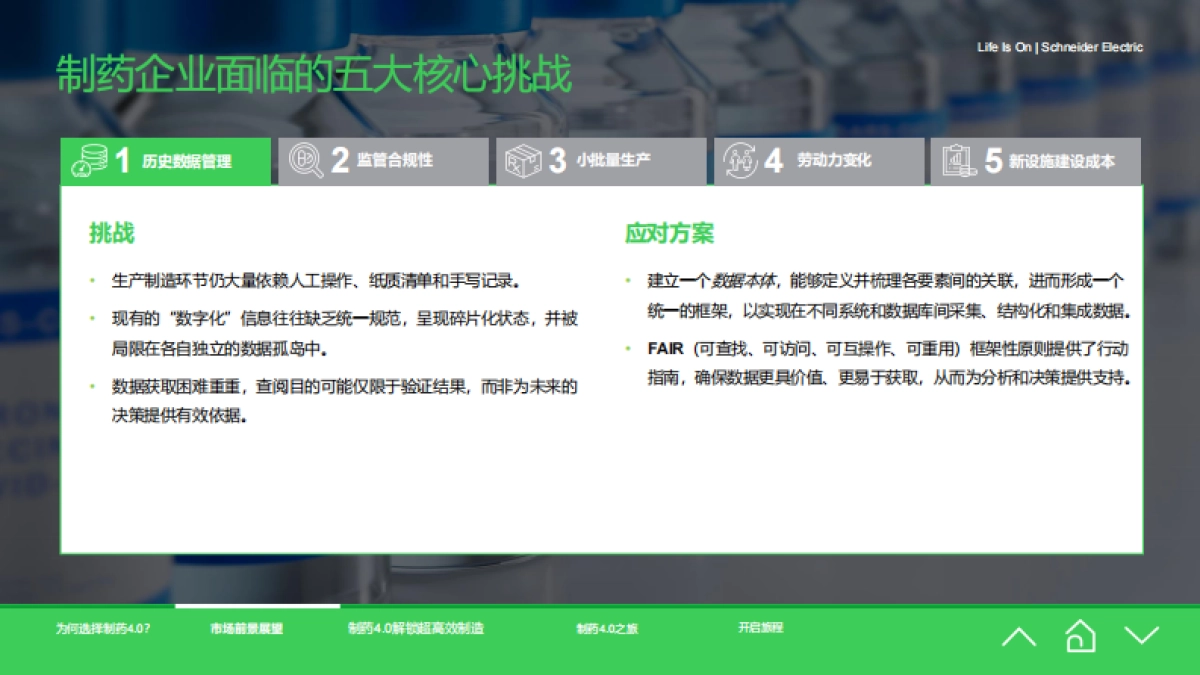Switch to the 监管合规性 tab

[x=385, y=161]
